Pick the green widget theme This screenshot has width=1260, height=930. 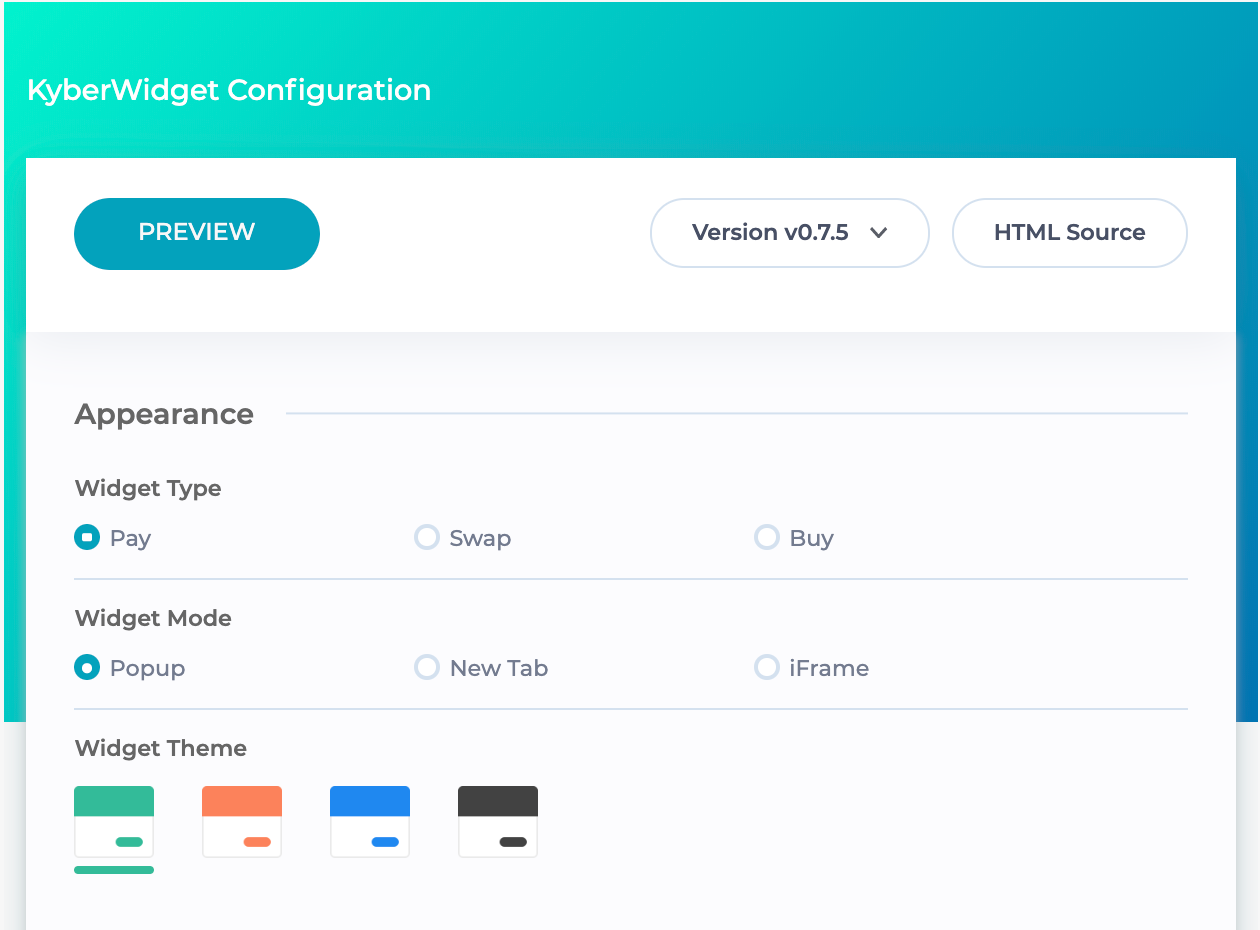click(114, 822)
